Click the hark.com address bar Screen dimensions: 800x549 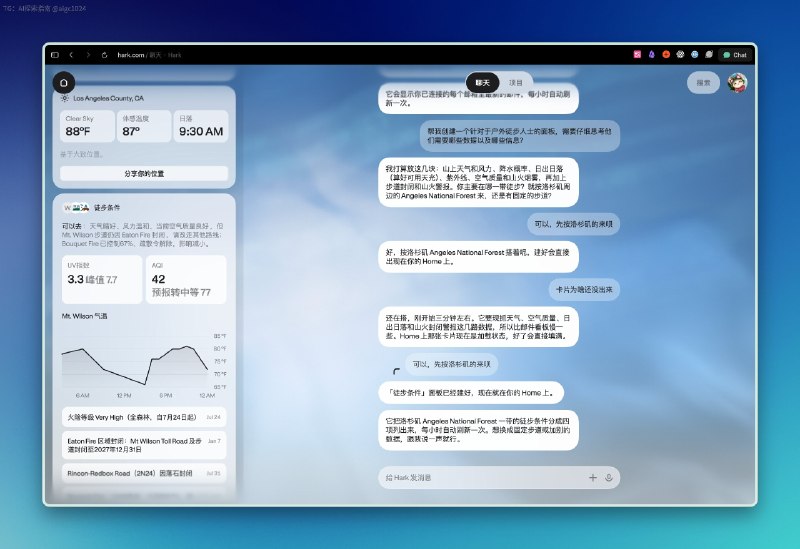[149, 55]
